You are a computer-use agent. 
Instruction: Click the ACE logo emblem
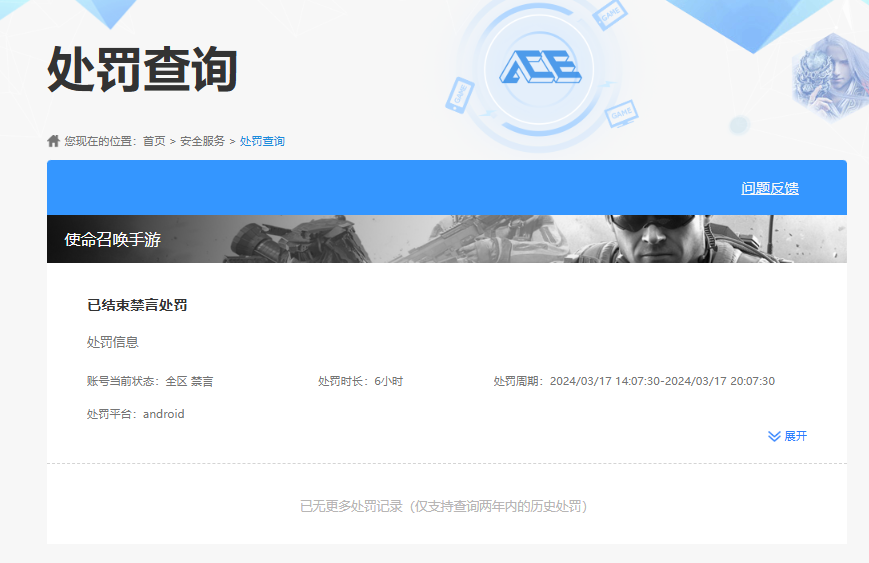pyautogui.click(x=539, y=68)
